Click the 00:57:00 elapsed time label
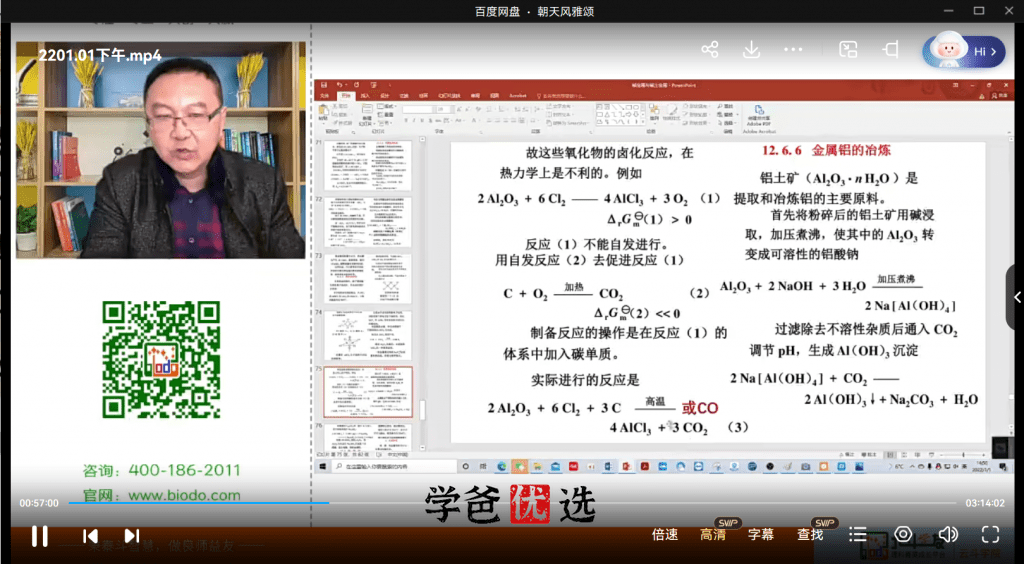This screenshot has height=564, width=1024. coord(39,503)
